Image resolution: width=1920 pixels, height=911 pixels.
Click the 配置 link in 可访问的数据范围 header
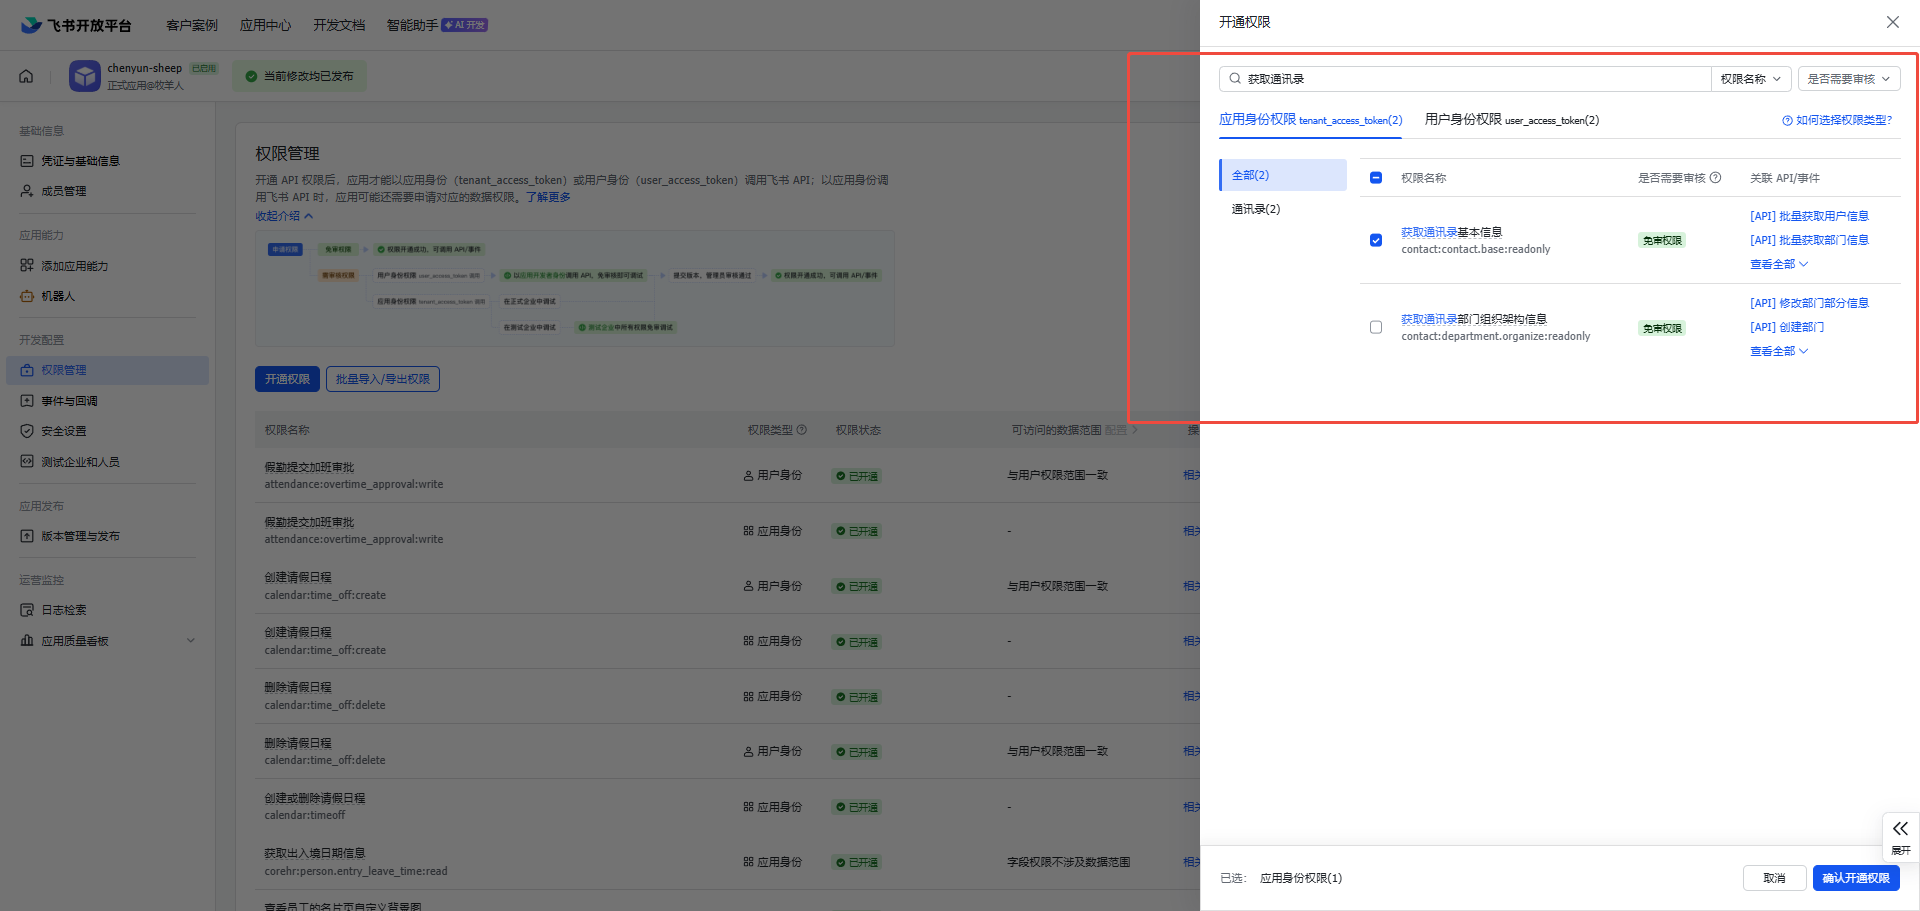click(x=1121, y=430)
